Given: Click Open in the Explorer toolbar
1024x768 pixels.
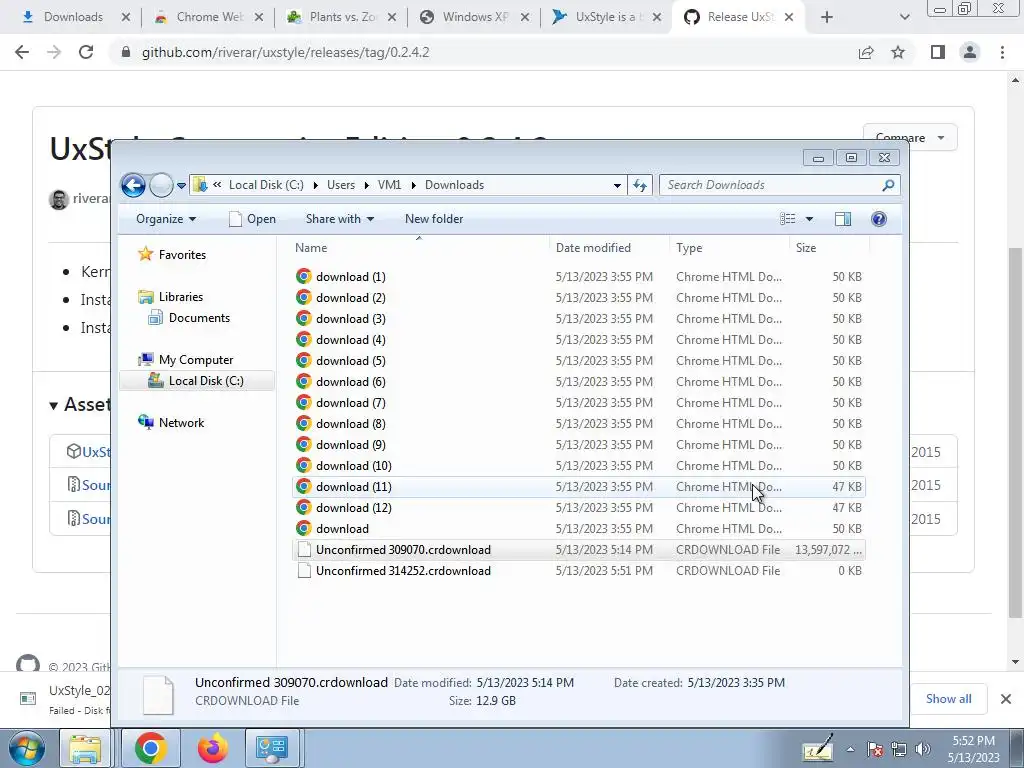Looking at the screenshot, I should 252,219.
